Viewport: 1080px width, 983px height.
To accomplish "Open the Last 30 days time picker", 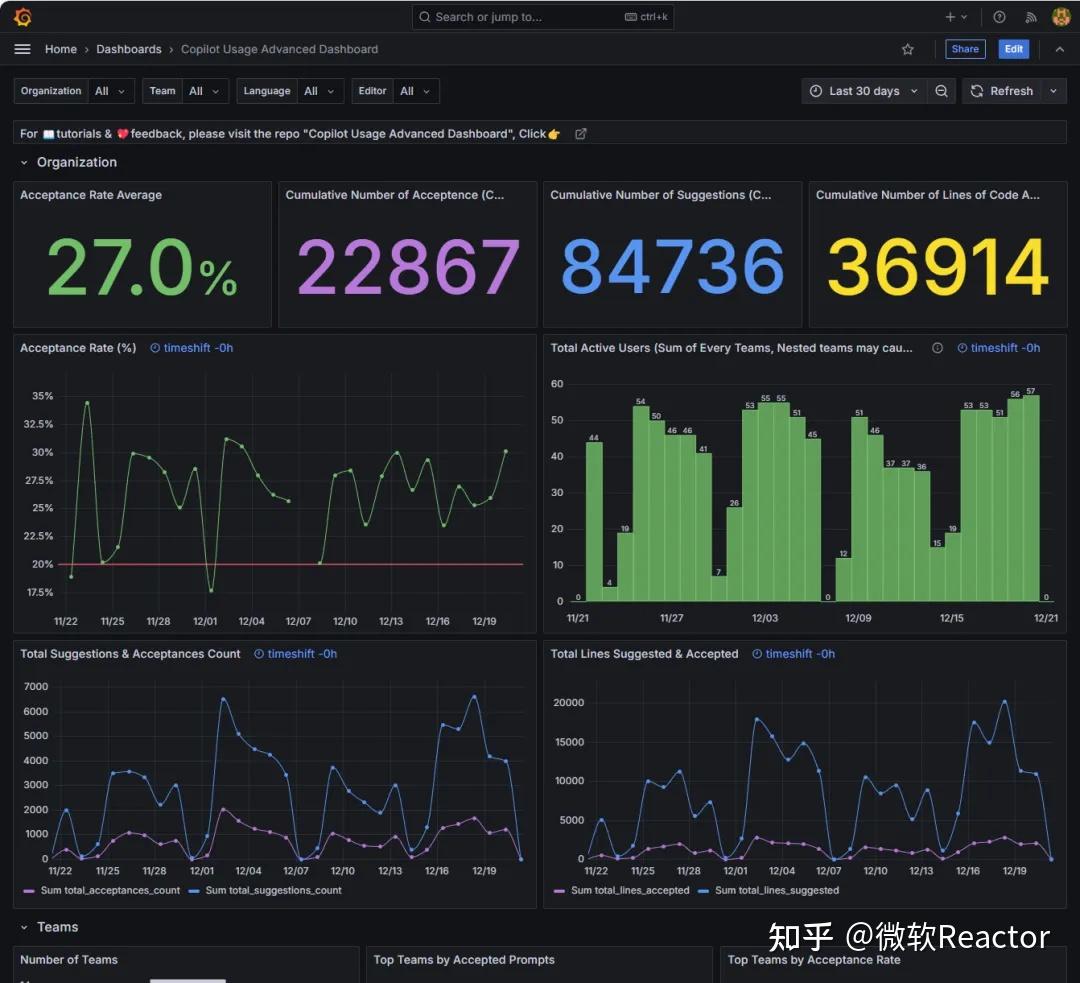I will [863, 91].
